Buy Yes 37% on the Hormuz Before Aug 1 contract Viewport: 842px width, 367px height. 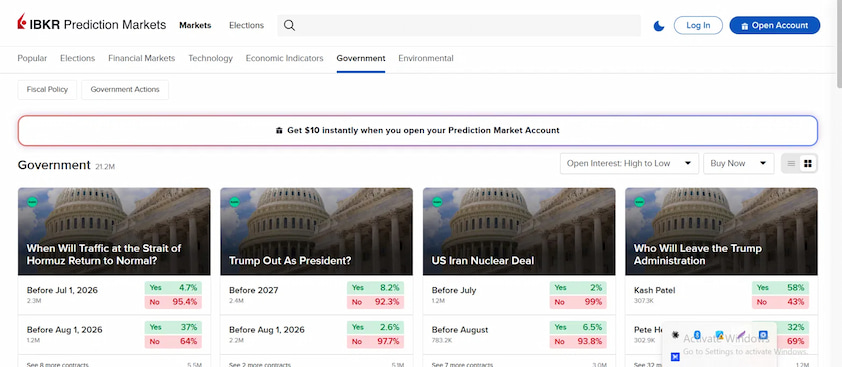173,327
